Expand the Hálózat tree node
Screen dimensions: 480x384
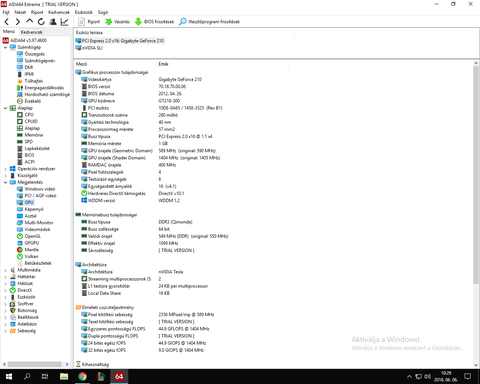5,283
